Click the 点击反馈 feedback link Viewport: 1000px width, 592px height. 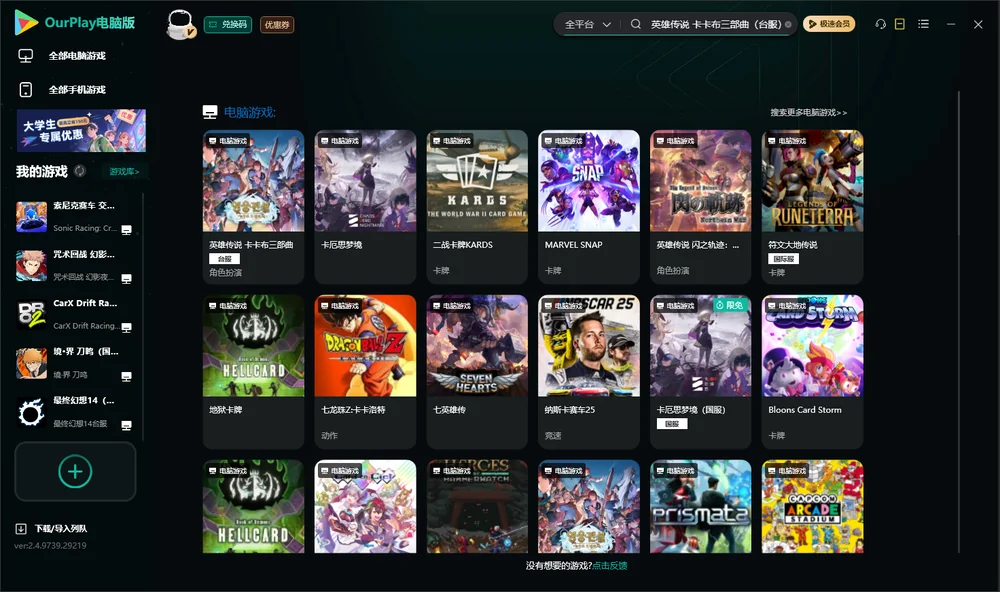pyautogui.click(x=610, y=565)
